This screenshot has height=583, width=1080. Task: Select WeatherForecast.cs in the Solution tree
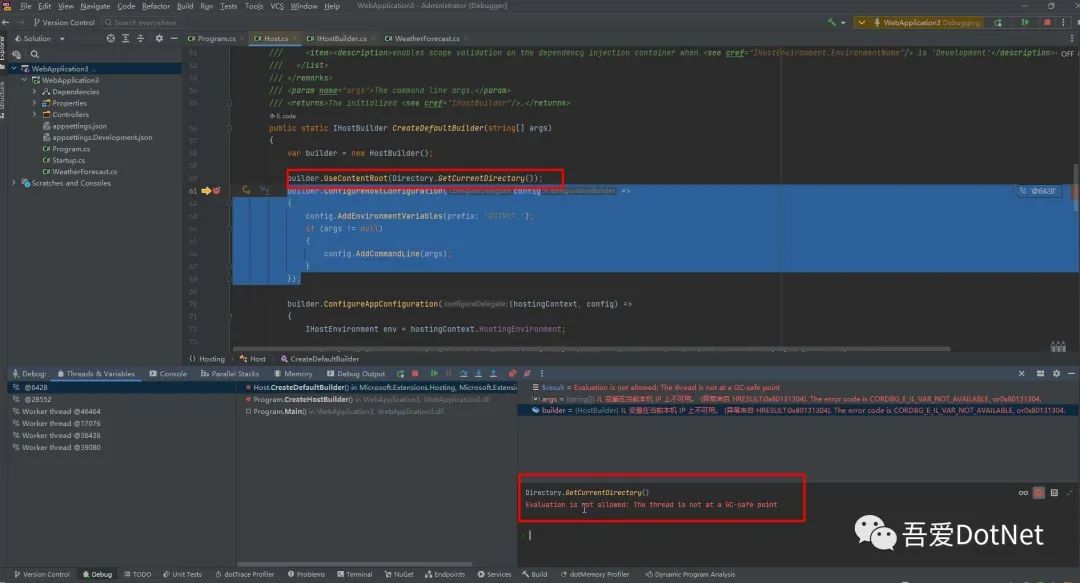(79, 172)
